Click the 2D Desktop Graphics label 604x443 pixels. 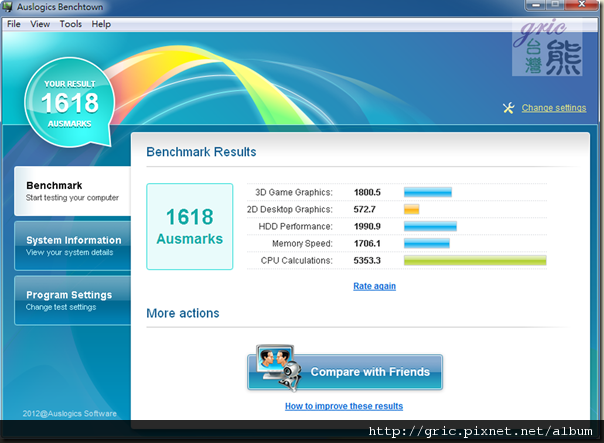[290, 209]
